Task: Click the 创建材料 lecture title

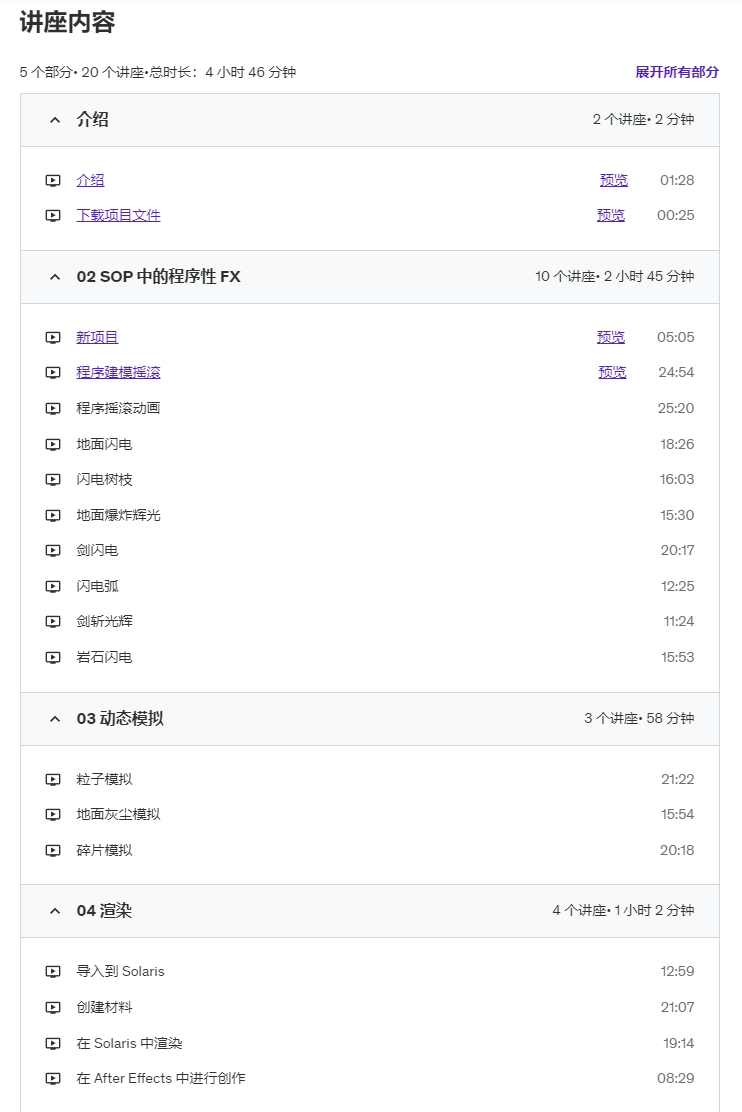Action: tap(104, 1007)
